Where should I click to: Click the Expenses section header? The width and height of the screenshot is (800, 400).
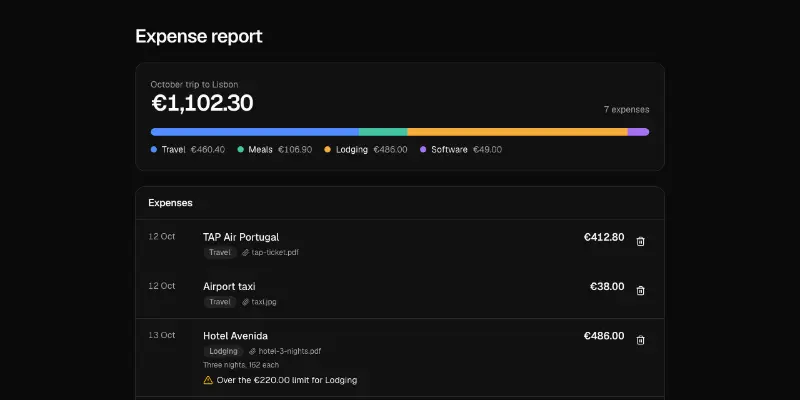170,203
